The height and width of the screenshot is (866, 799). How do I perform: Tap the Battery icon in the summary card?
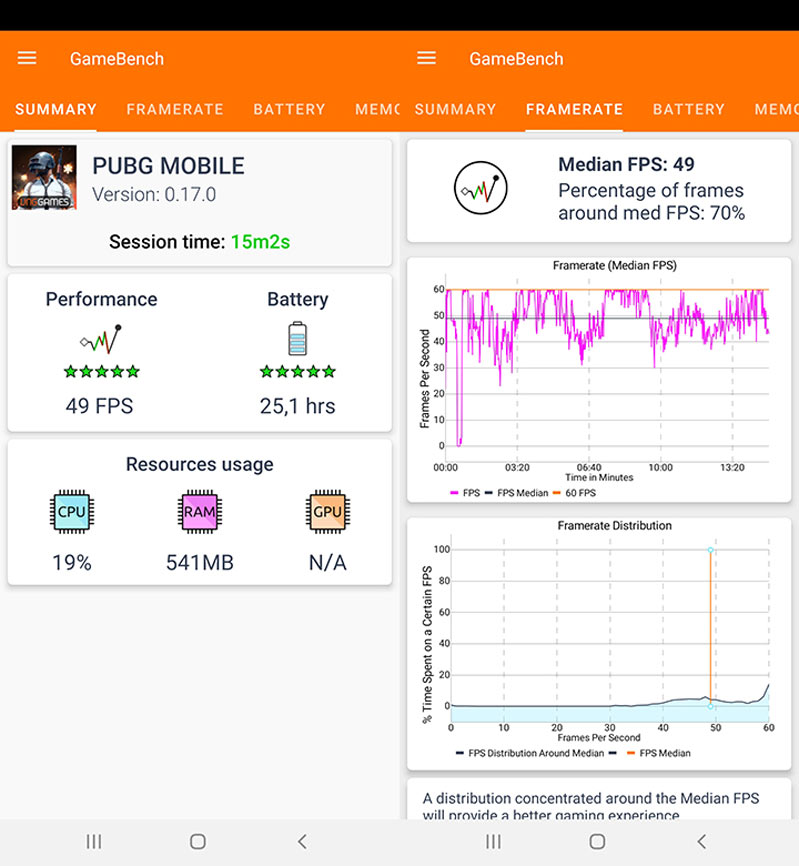click(x=297, y=339)
